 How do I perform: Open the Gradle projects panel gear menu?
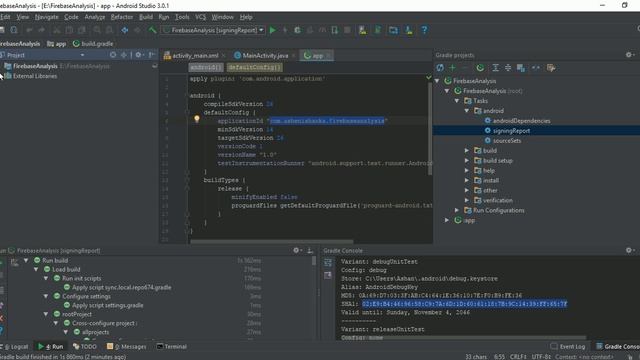pos(629,55)
